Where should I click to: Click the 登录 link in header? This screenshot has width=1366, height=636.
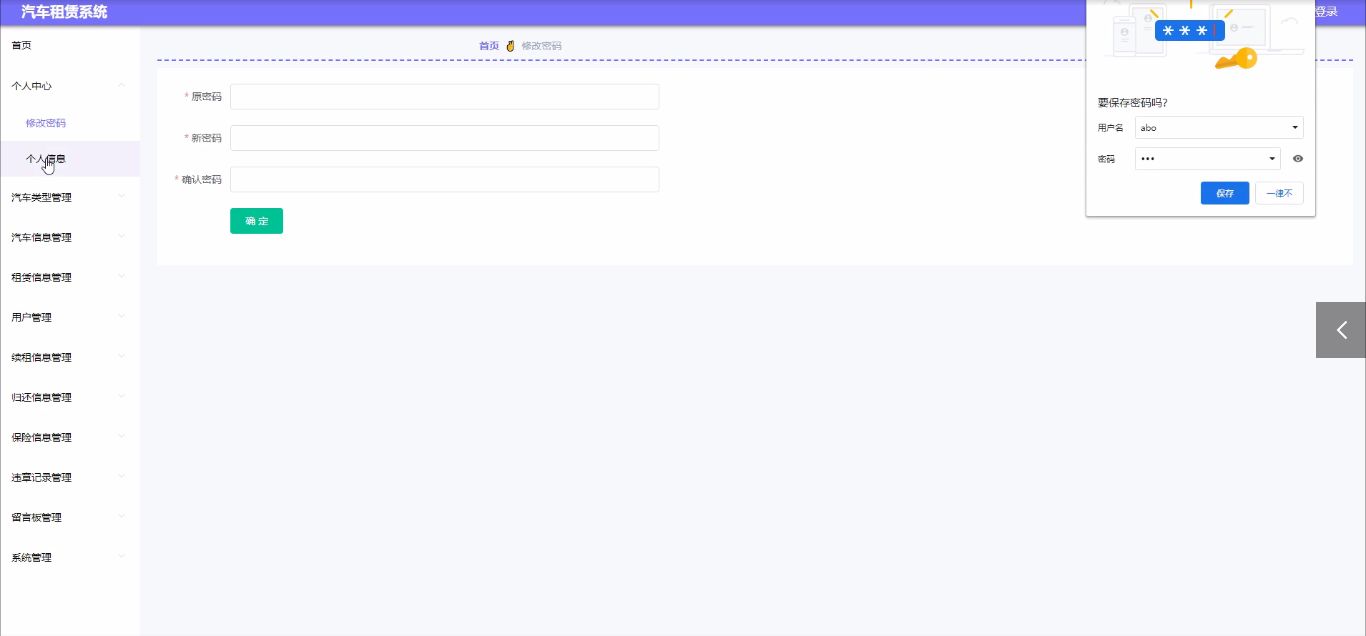(x=1326, y=12)
